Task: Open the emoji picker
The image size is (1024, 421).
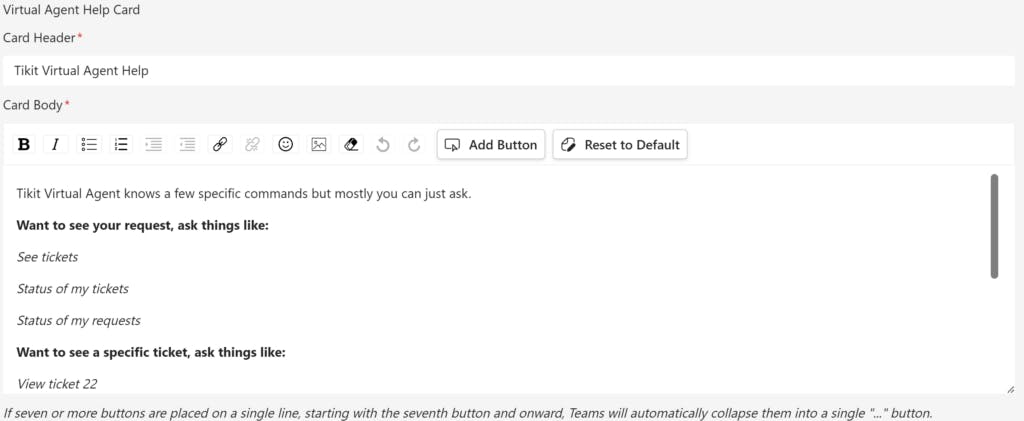Action: [286, 145]
